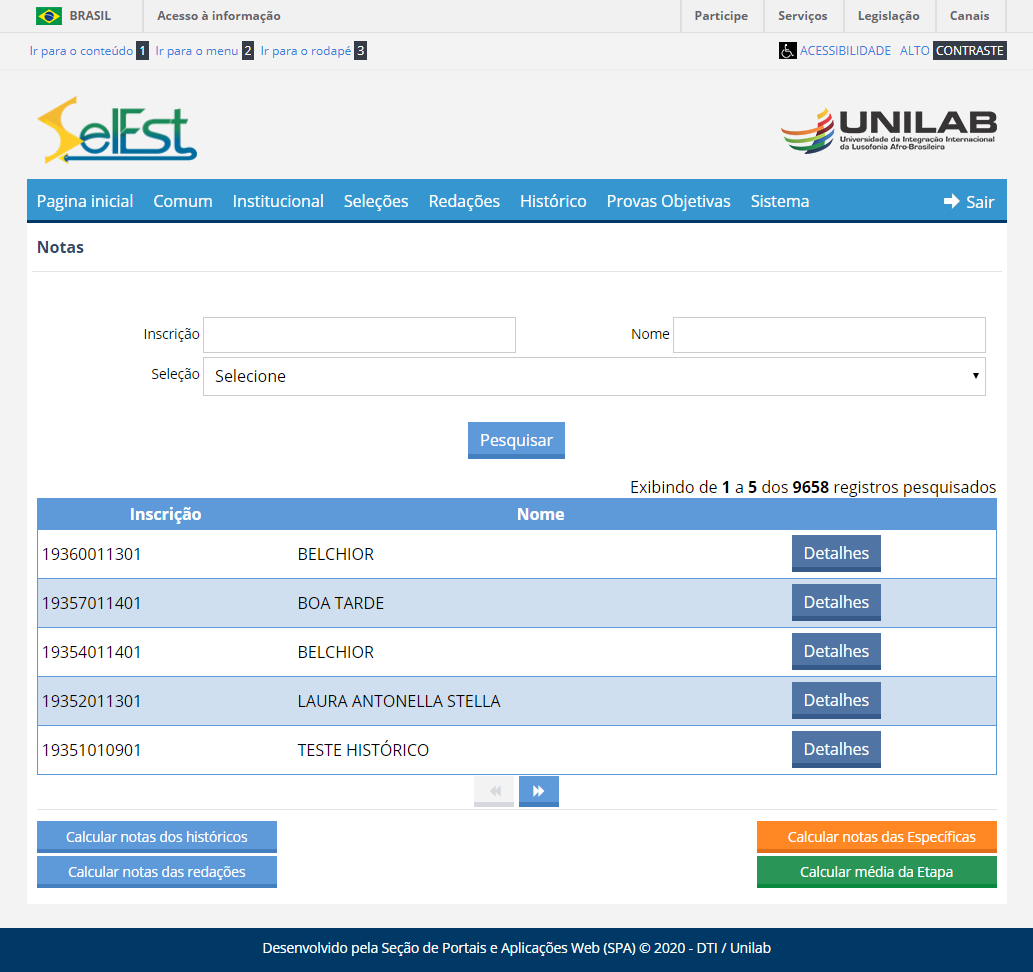
Task: Click the Nome search field
Action: coord(829,335)
